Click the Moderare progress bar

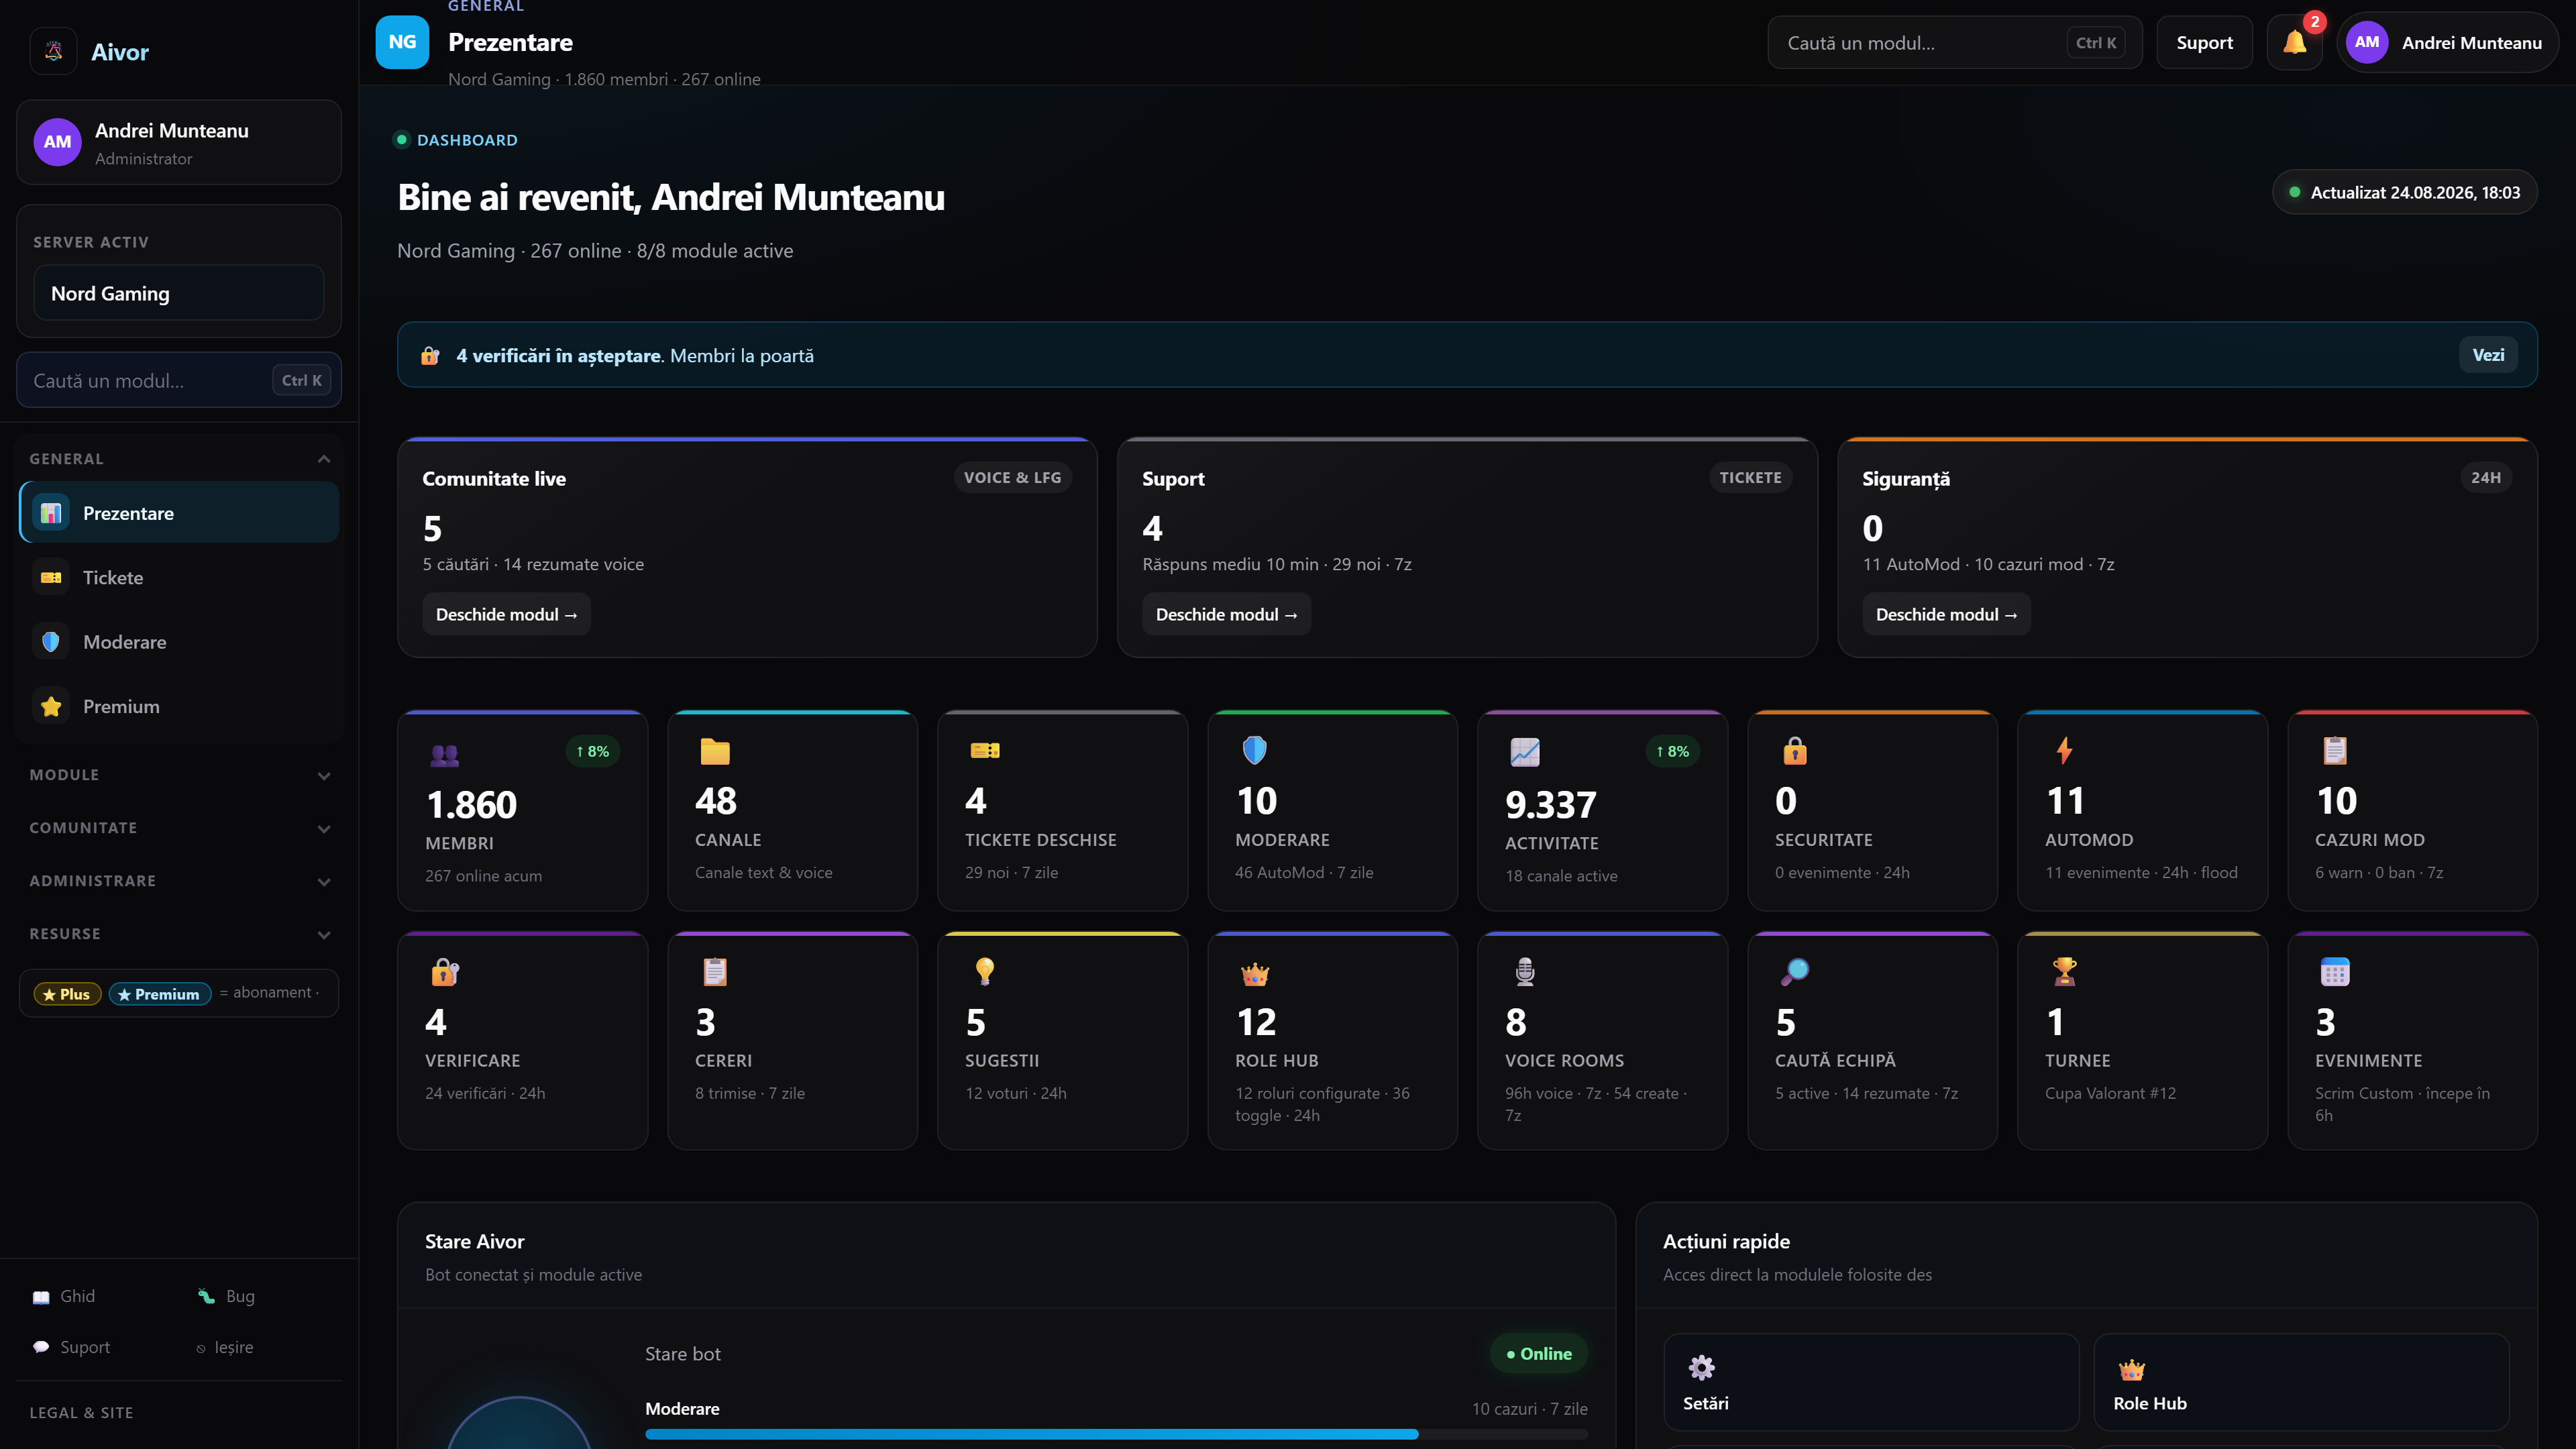[x=1116, y=1434]
